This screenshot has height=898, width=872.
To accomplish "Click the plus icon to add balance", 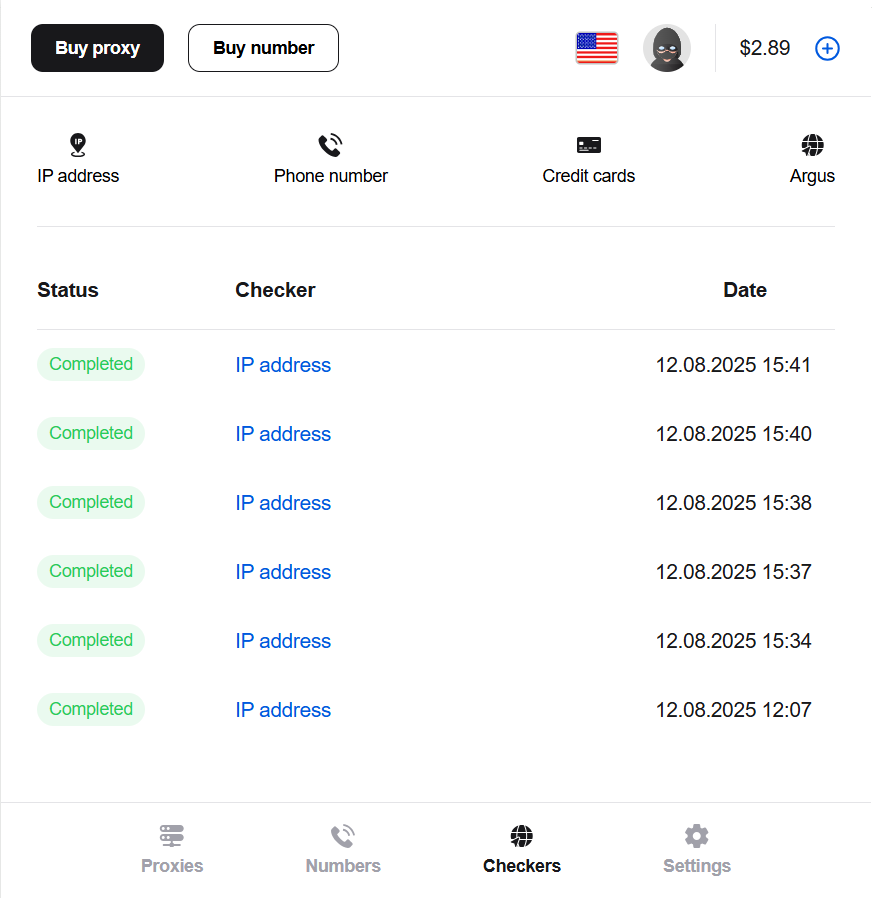I will pyautogui.click(x=827, y=48).
